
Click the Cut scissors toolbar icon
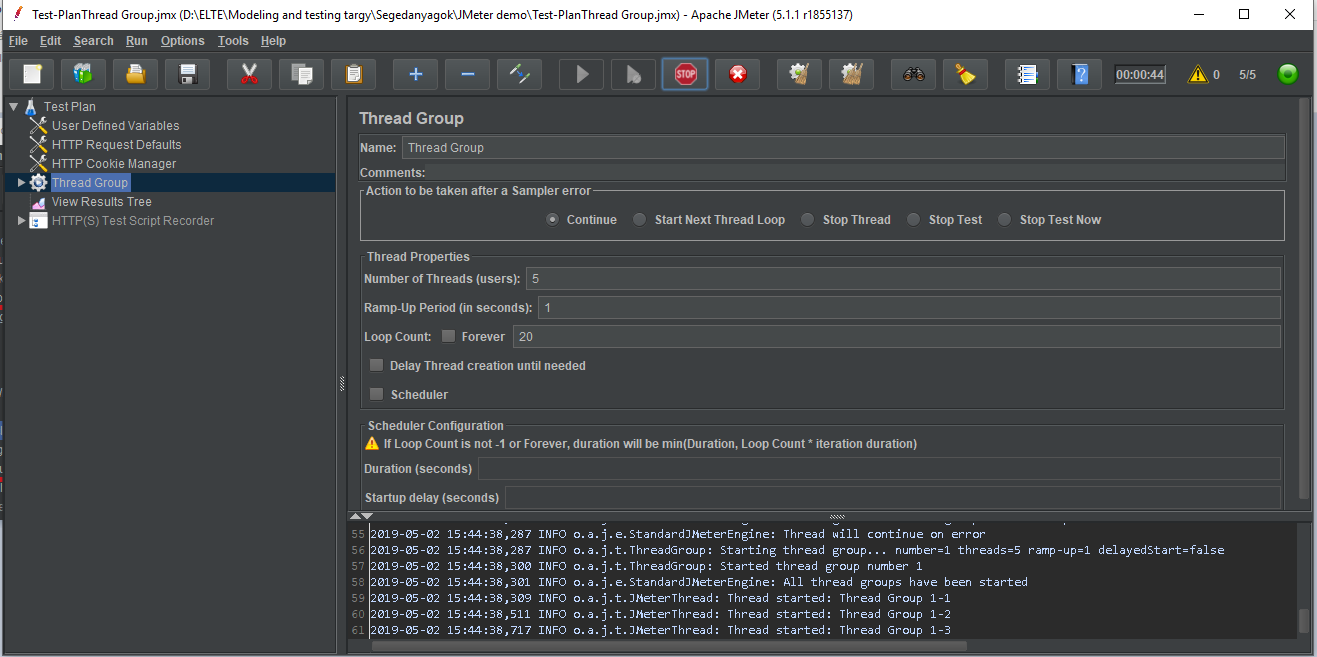249,74
